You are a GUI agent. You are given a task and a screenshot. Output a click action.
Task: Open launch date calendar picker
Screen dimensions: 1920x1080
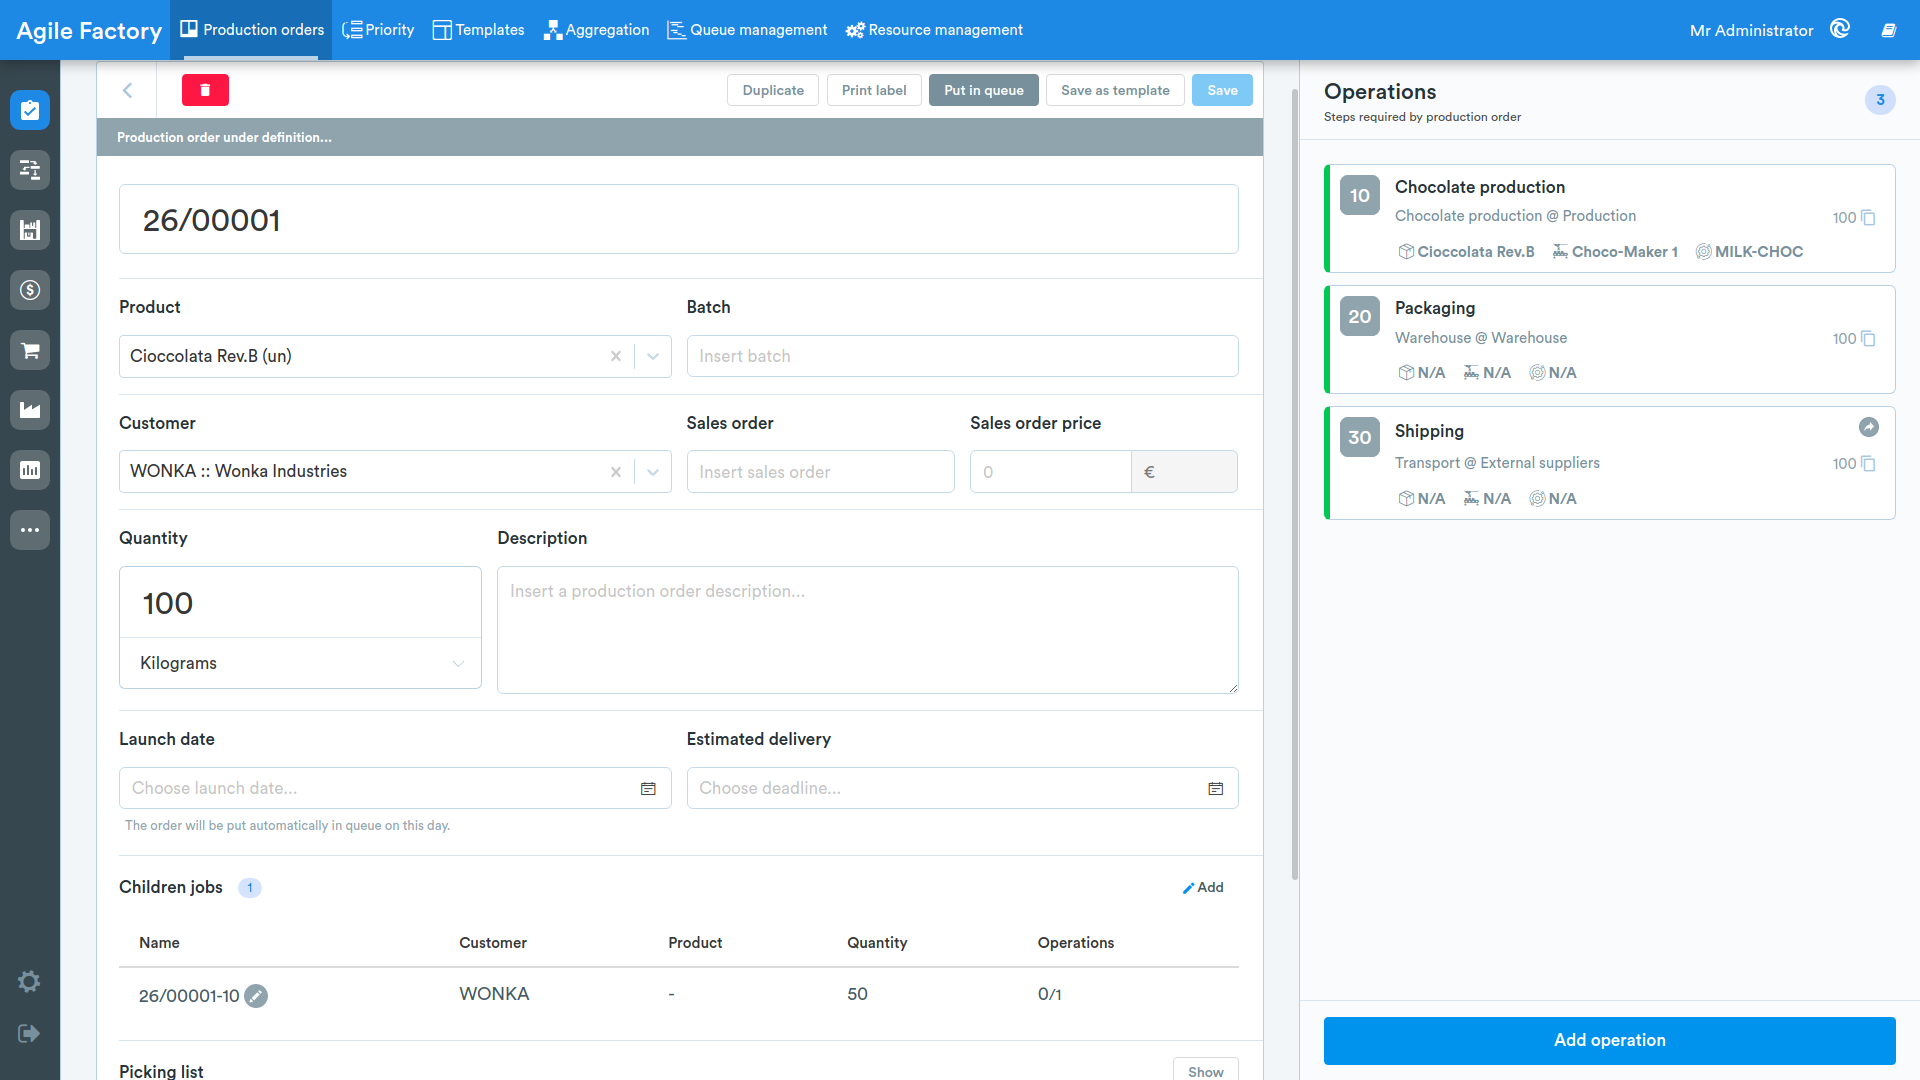coord(648,789)
